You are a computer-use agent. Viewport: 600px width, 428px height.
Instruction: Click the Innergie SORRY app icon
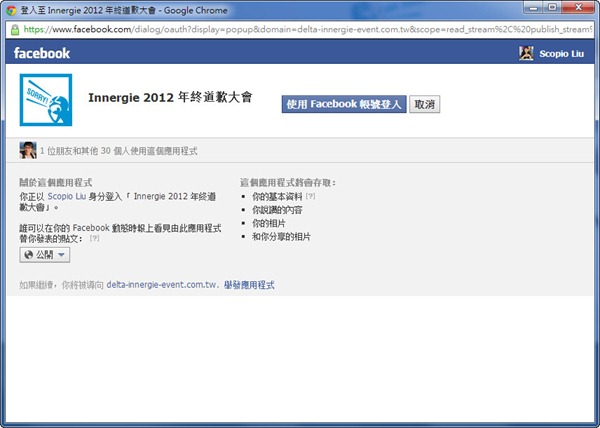(46, 100)
